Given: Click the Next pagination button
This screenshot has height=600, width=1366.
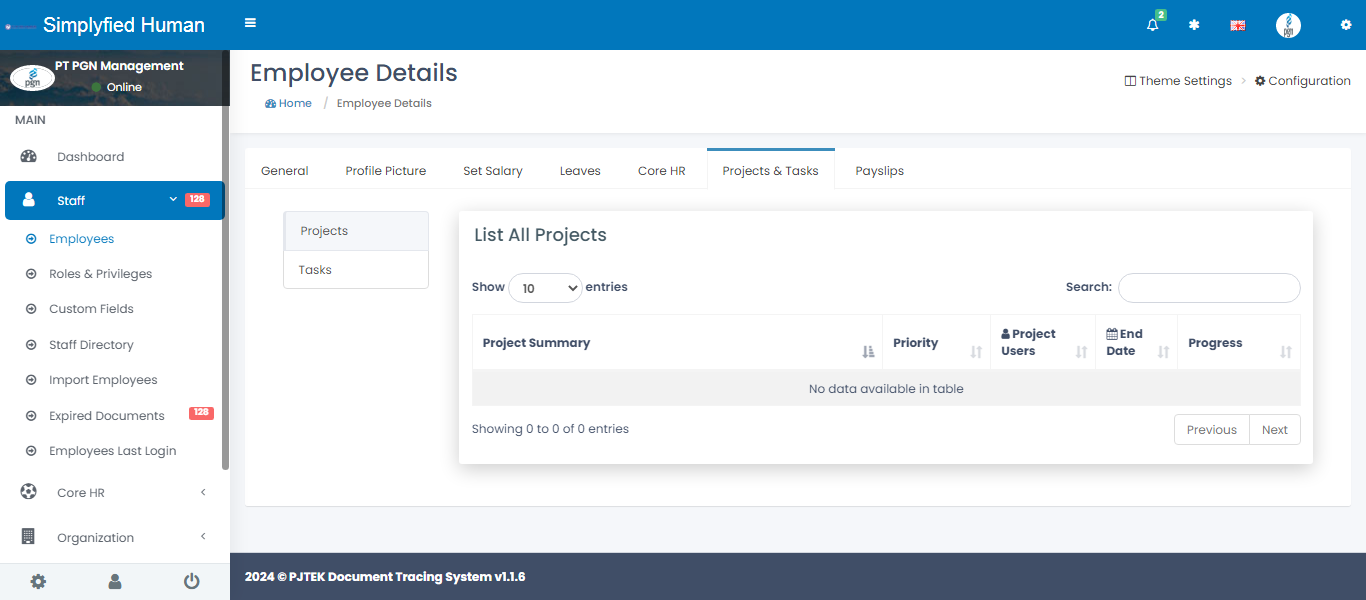Looking at the screenshot, I should (x=1274, y=430).
